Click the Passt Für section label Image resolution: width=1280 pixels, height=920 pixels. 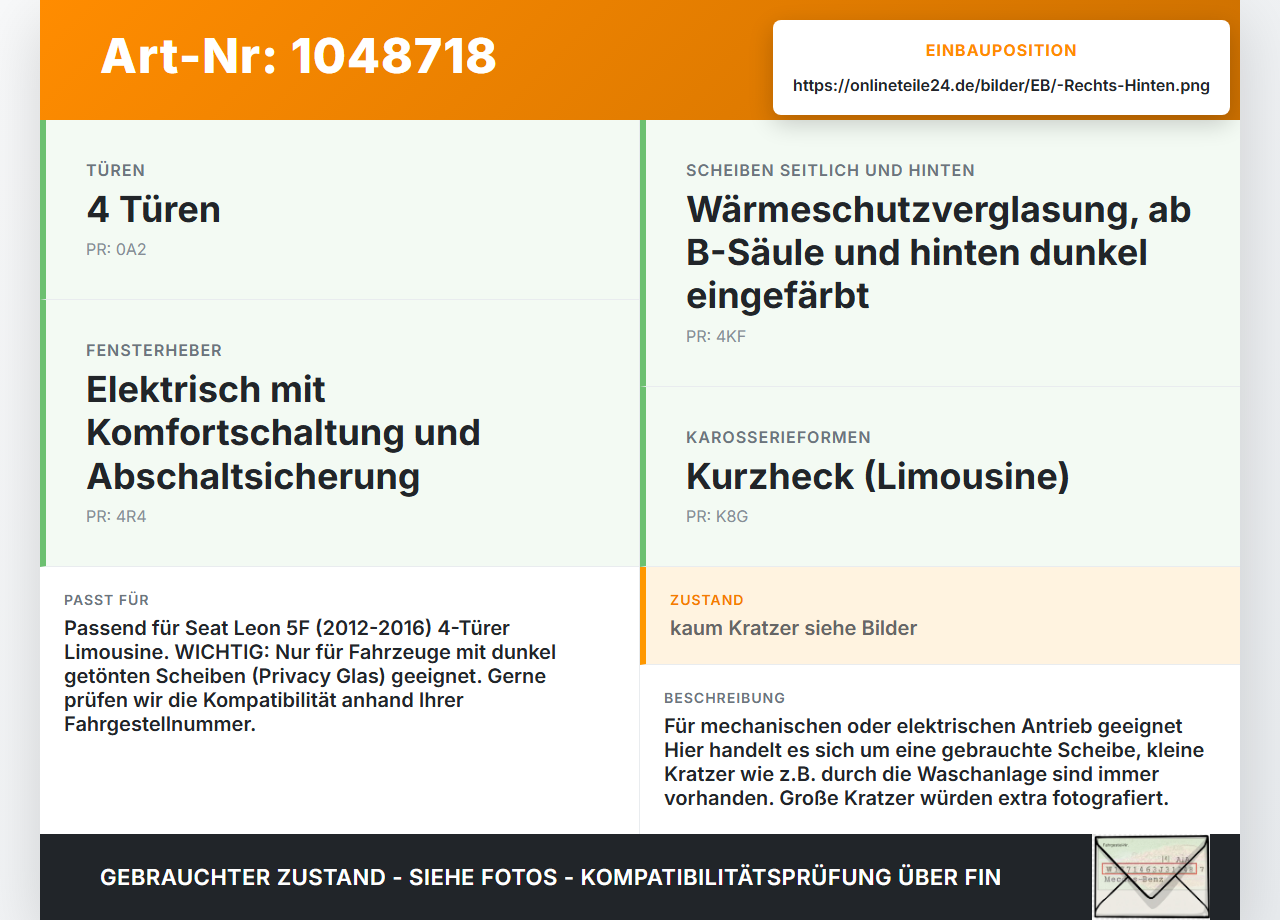(107, 600)
